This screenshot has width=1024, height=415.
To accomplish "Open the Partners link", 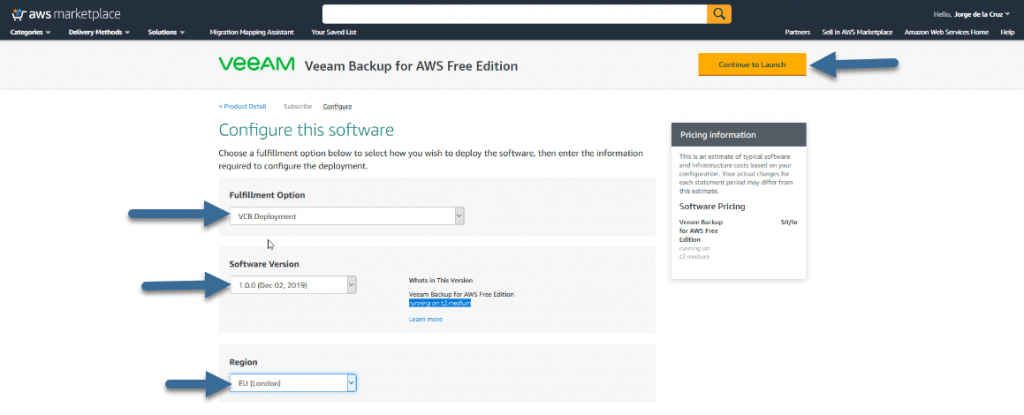I will 797,32.
